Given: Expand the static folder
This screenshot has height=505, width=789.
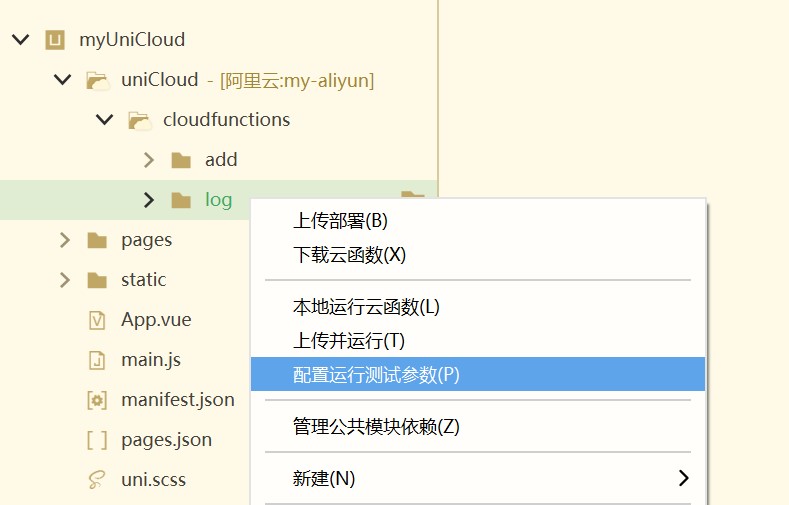Looking at the screenshot, I should 64,280.
